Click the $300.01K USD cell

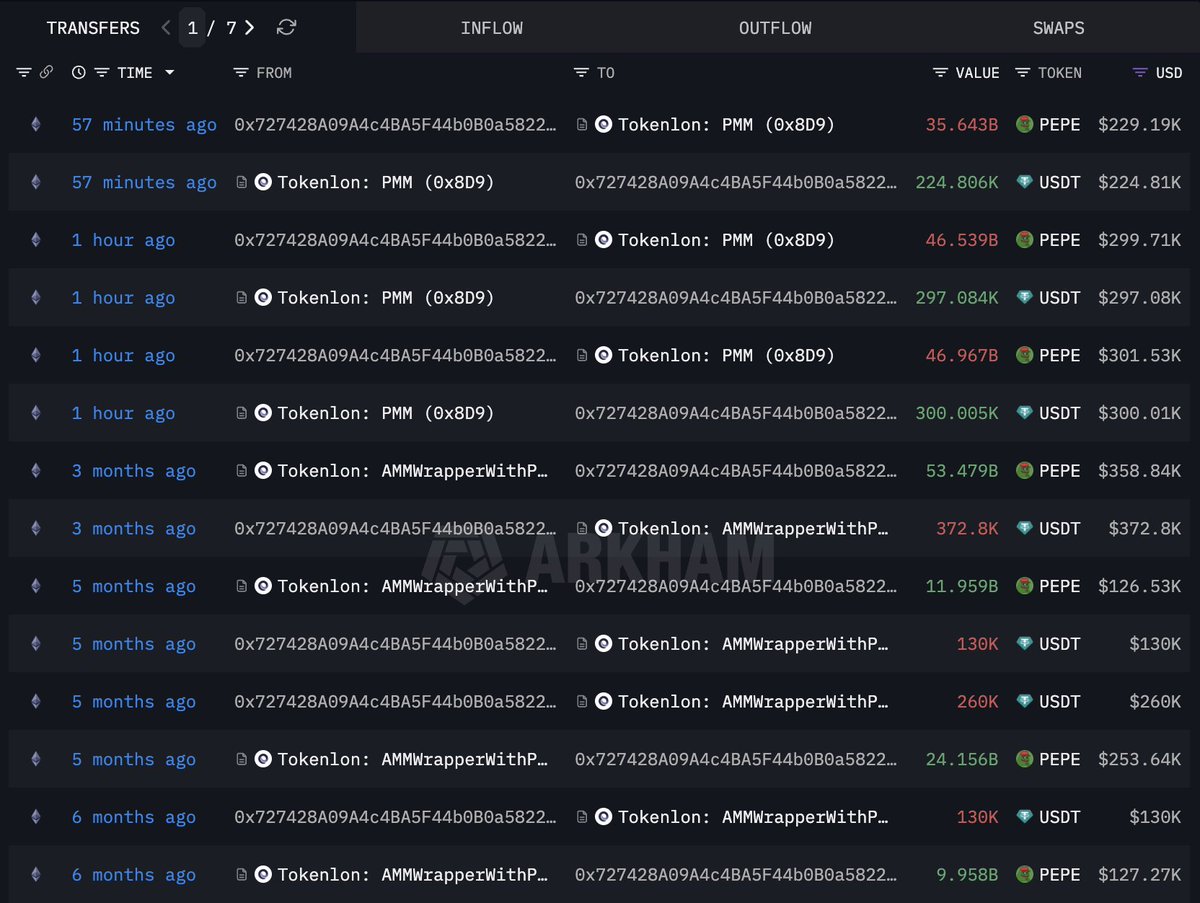[1139, 413]
